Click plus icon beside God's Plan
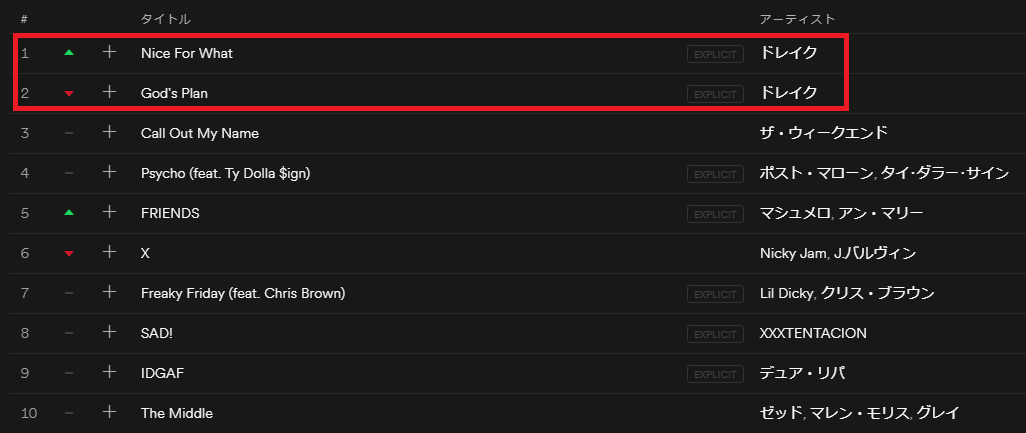The width and height of the screenshot is (1026, 433). pyautogui.click(x=110, y=93)
